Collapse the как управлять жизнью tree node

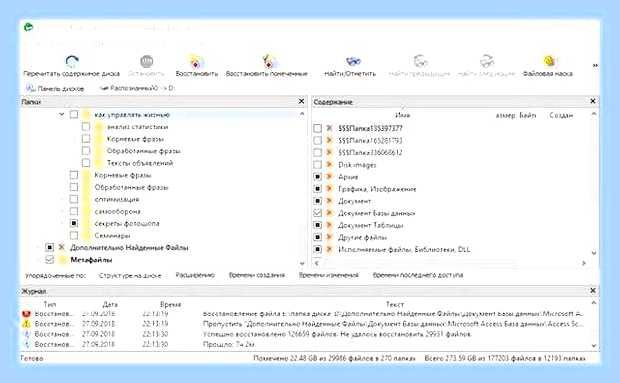(61, 115)
